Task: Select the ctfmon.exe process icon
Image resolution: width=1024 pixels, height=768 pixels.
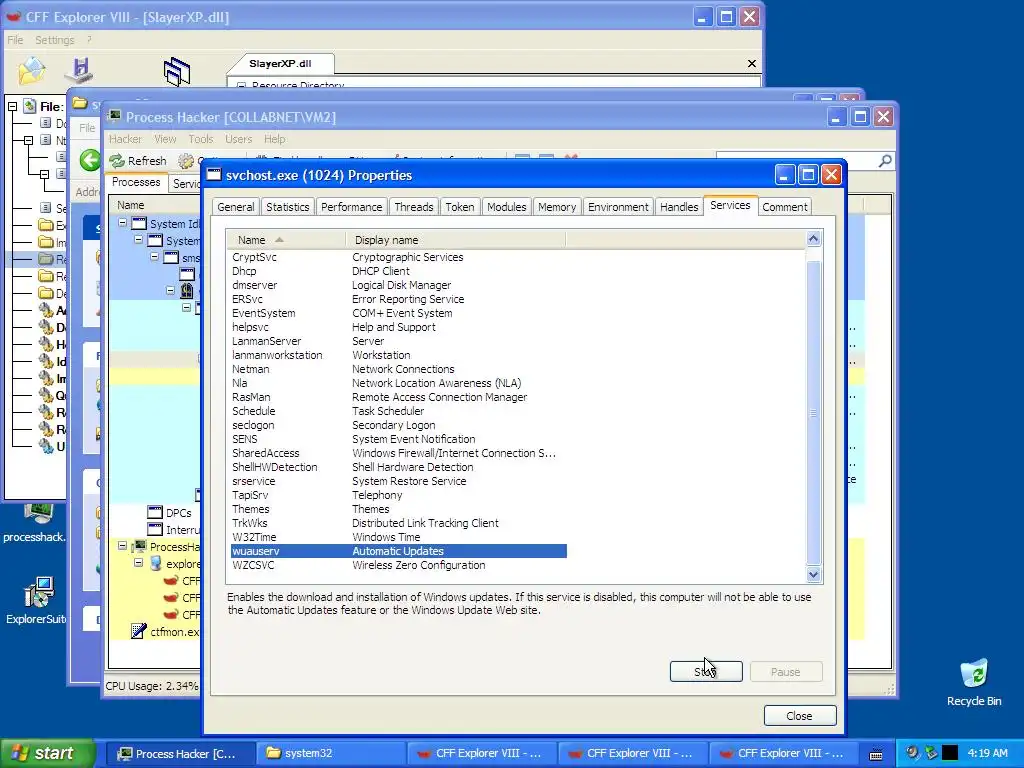Action: coord(138,631)
